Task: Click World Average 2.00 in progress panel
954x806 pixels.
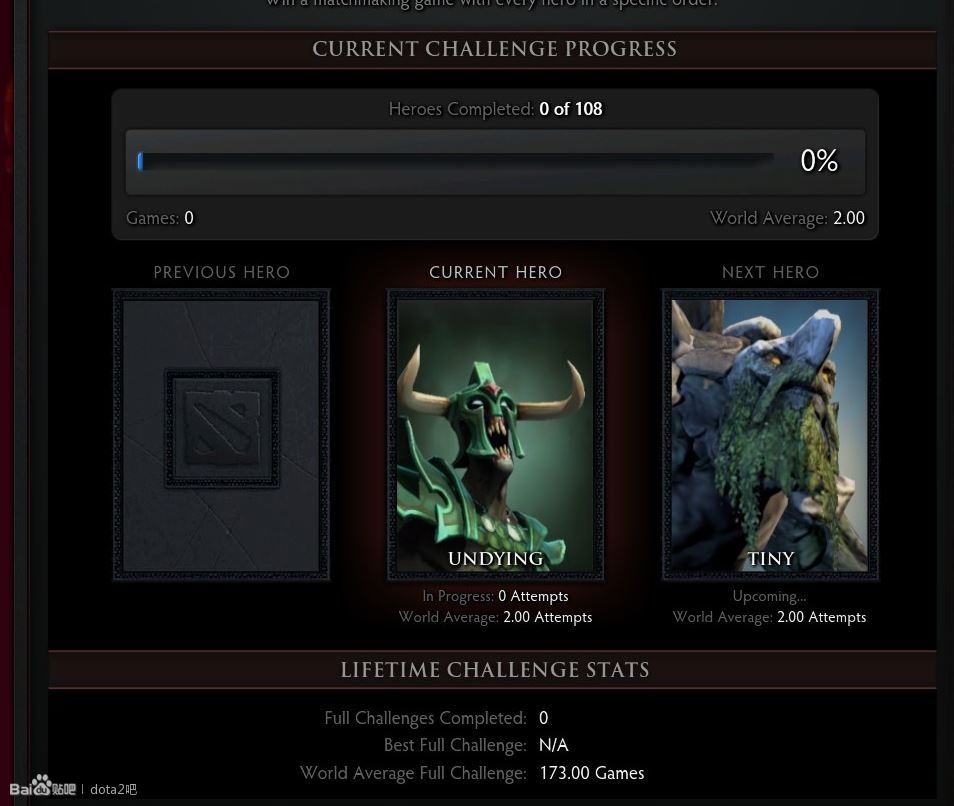Action: pyautogui.click(x=787, y=218)
